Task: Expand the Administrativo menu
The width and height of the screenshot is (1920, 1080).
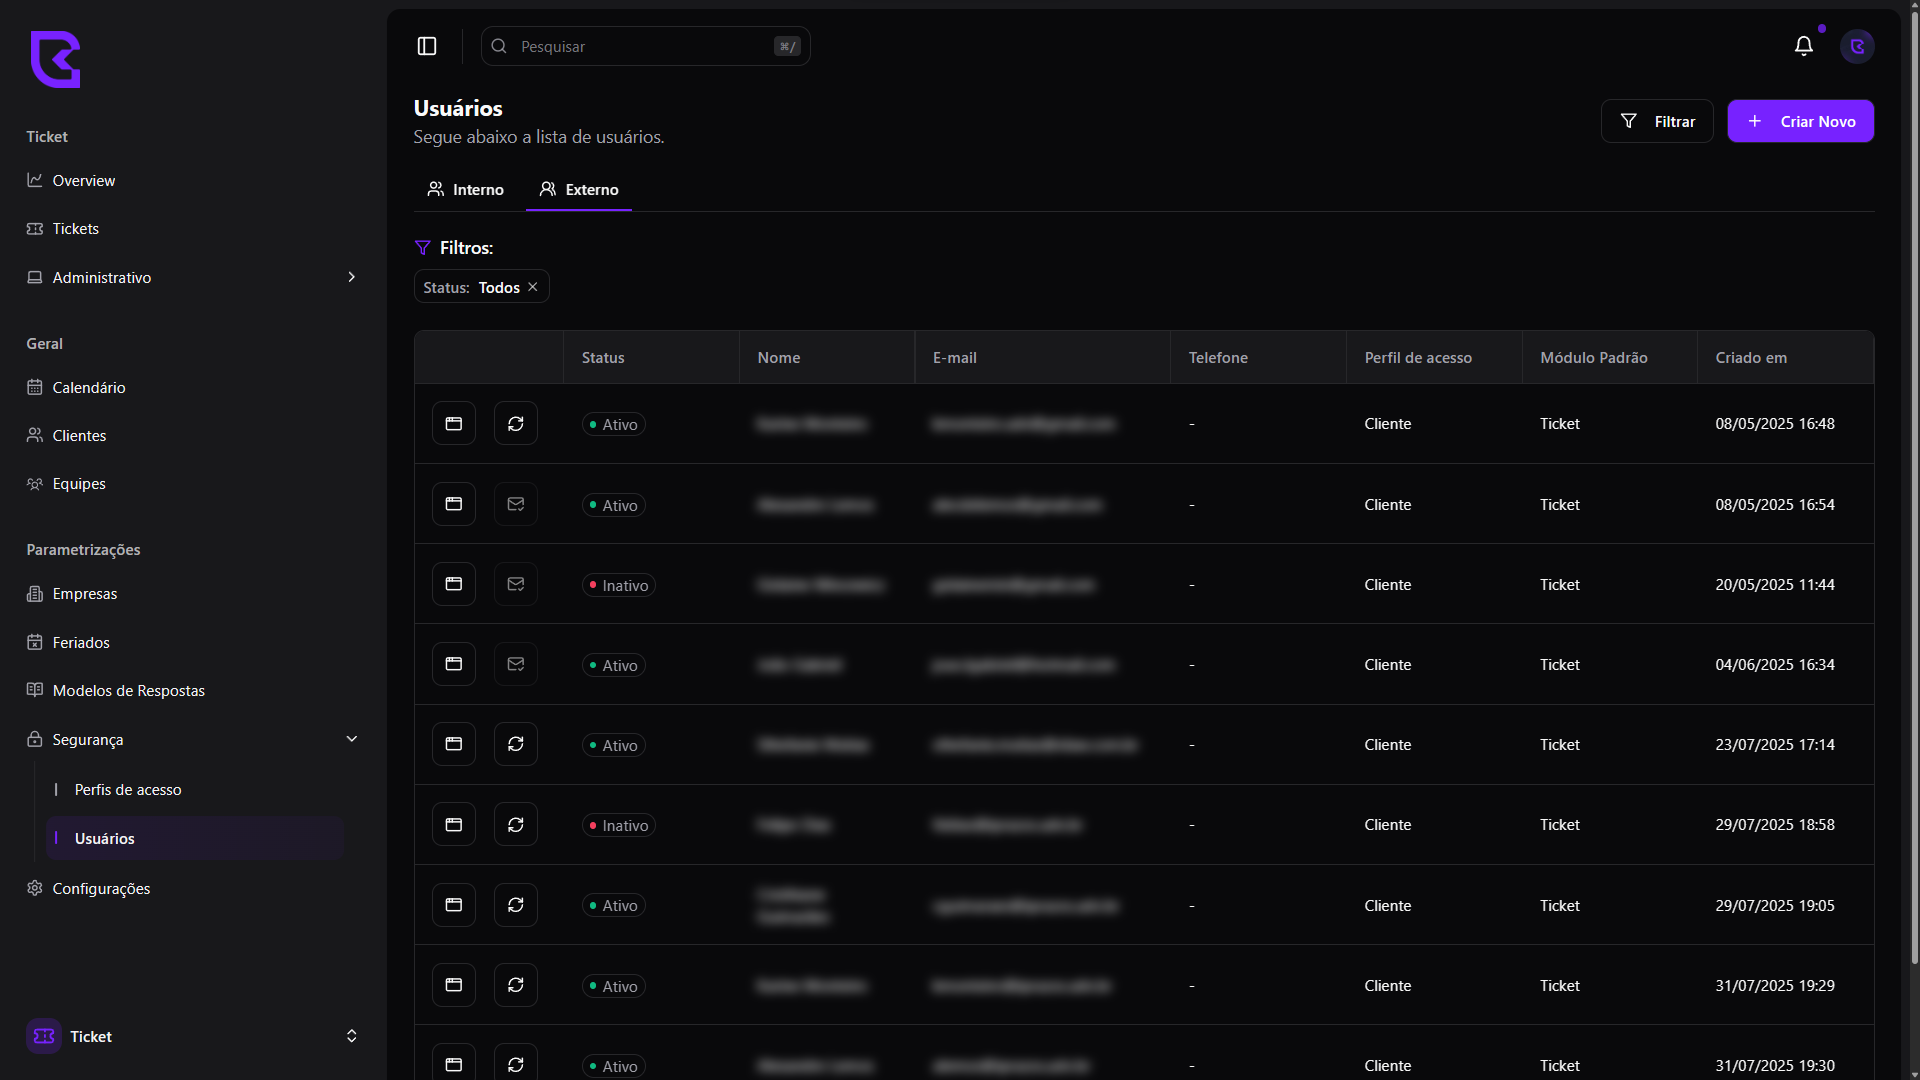Action: 351,277
